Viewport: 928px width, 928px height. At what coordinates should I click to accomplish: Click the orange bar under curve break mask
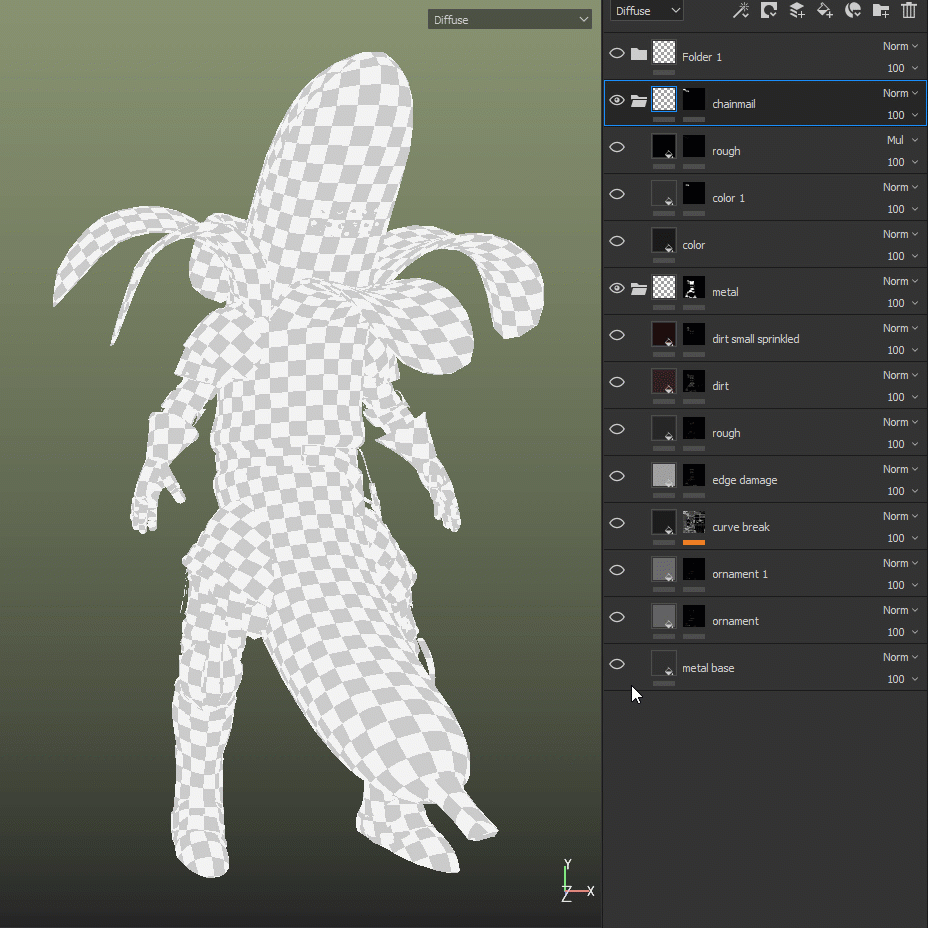(x=694, y=542)
